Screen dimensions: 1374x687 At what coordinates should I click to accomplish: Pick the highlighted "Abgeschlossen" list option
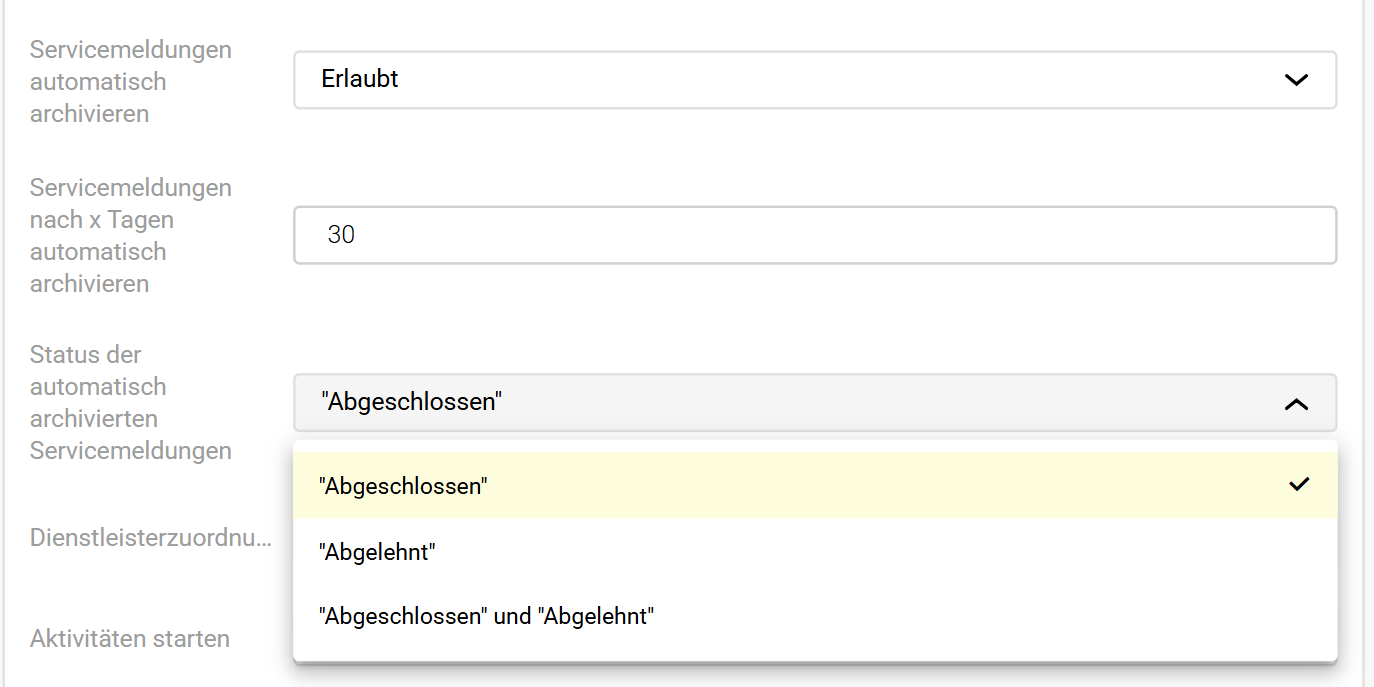click(x=403, y=486)
